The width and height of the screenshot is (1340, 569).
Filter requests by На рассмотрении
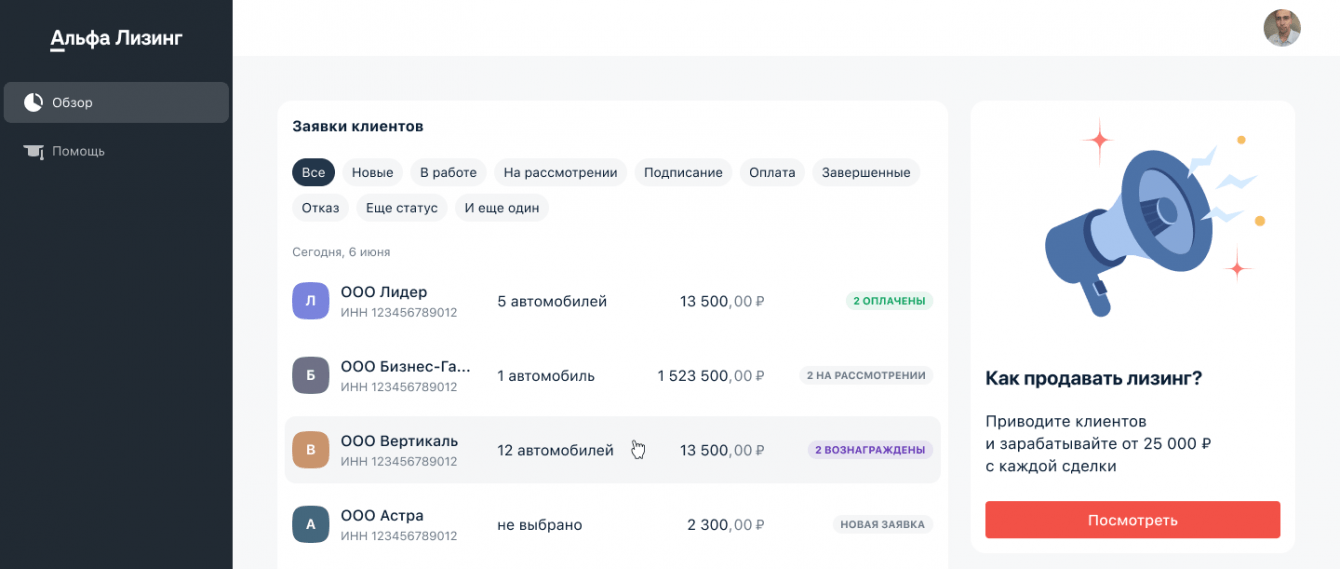(x=560, y=172)
